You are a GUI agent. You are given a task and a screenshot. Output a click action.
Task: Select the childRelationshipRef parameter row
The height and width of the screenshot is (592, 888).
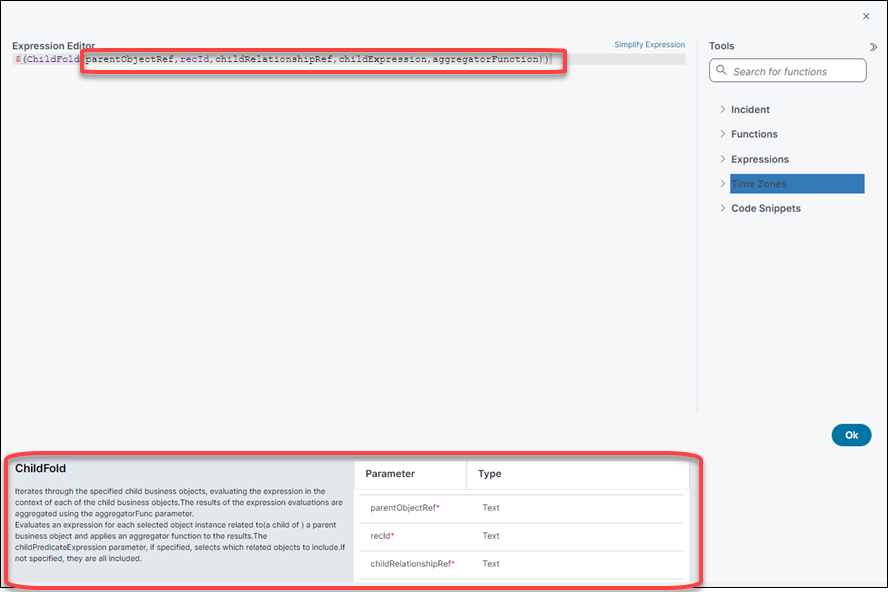click(412, 564)
